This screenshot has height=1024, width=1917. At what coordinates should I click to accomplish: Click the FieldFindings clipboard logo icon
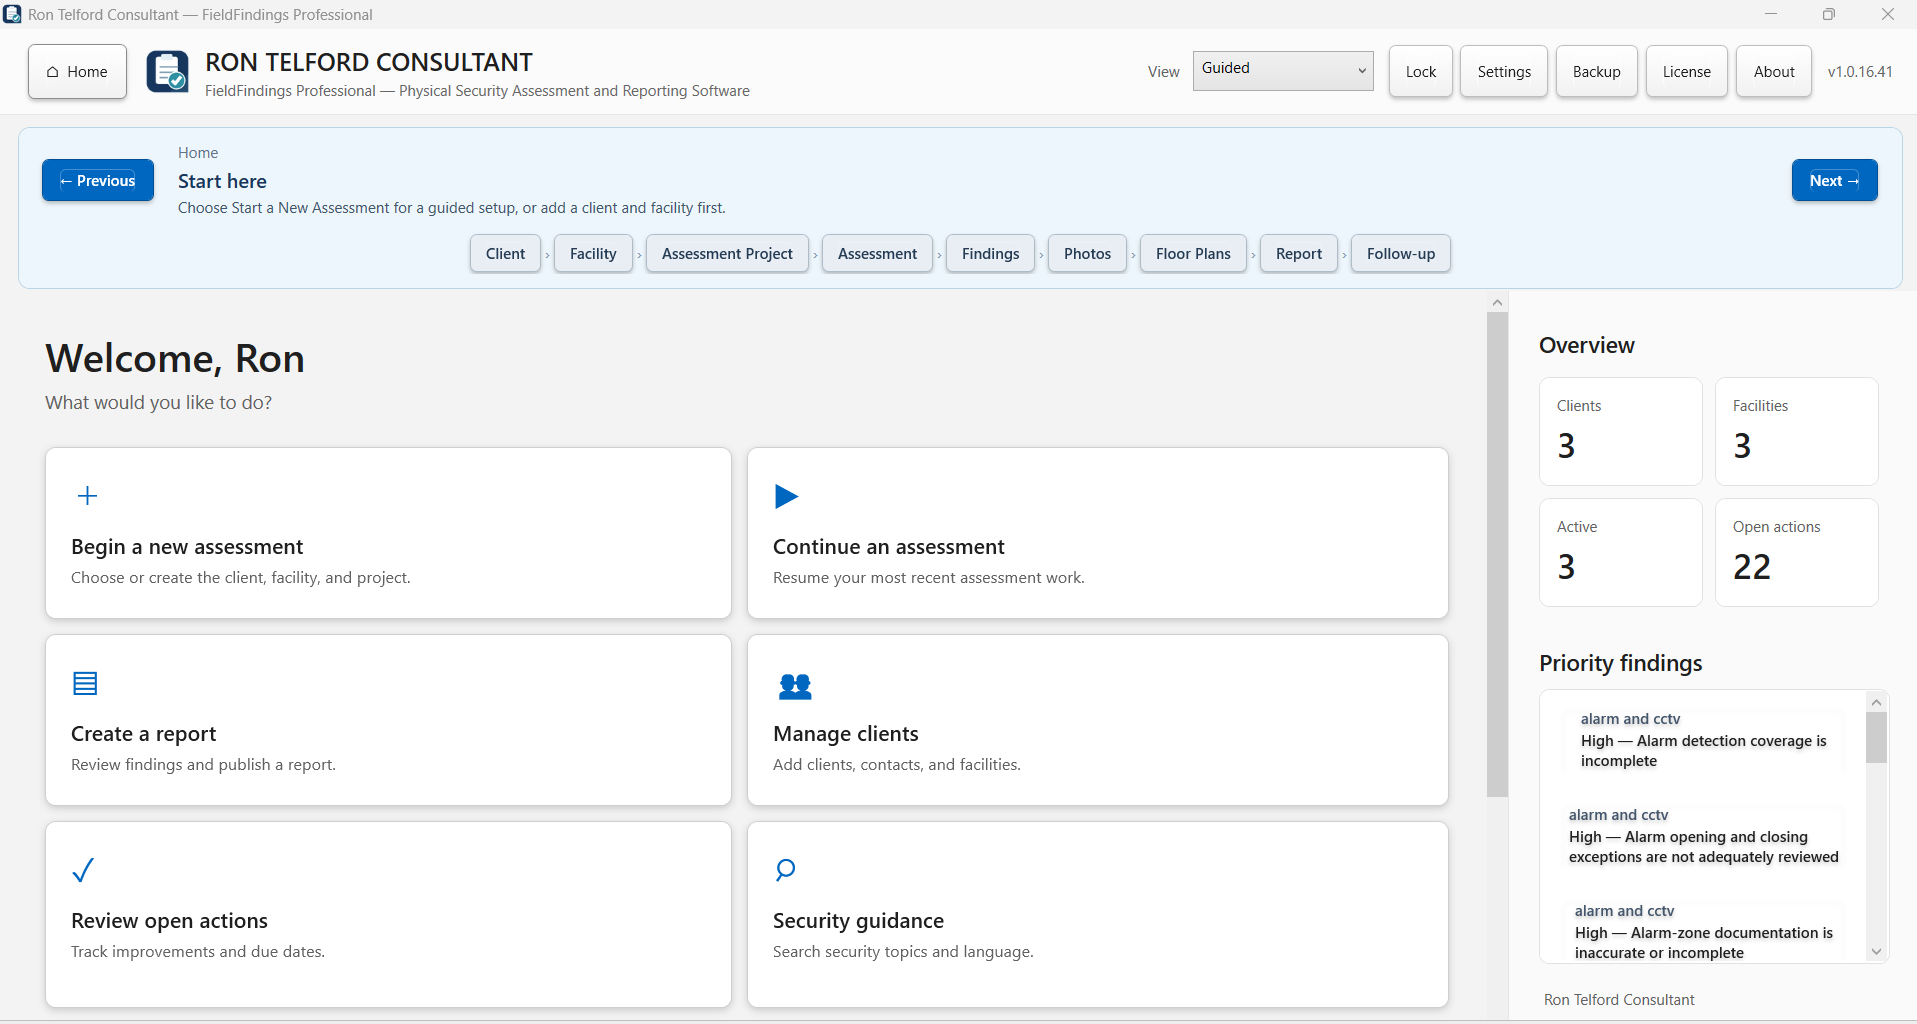tap(167, 72)
